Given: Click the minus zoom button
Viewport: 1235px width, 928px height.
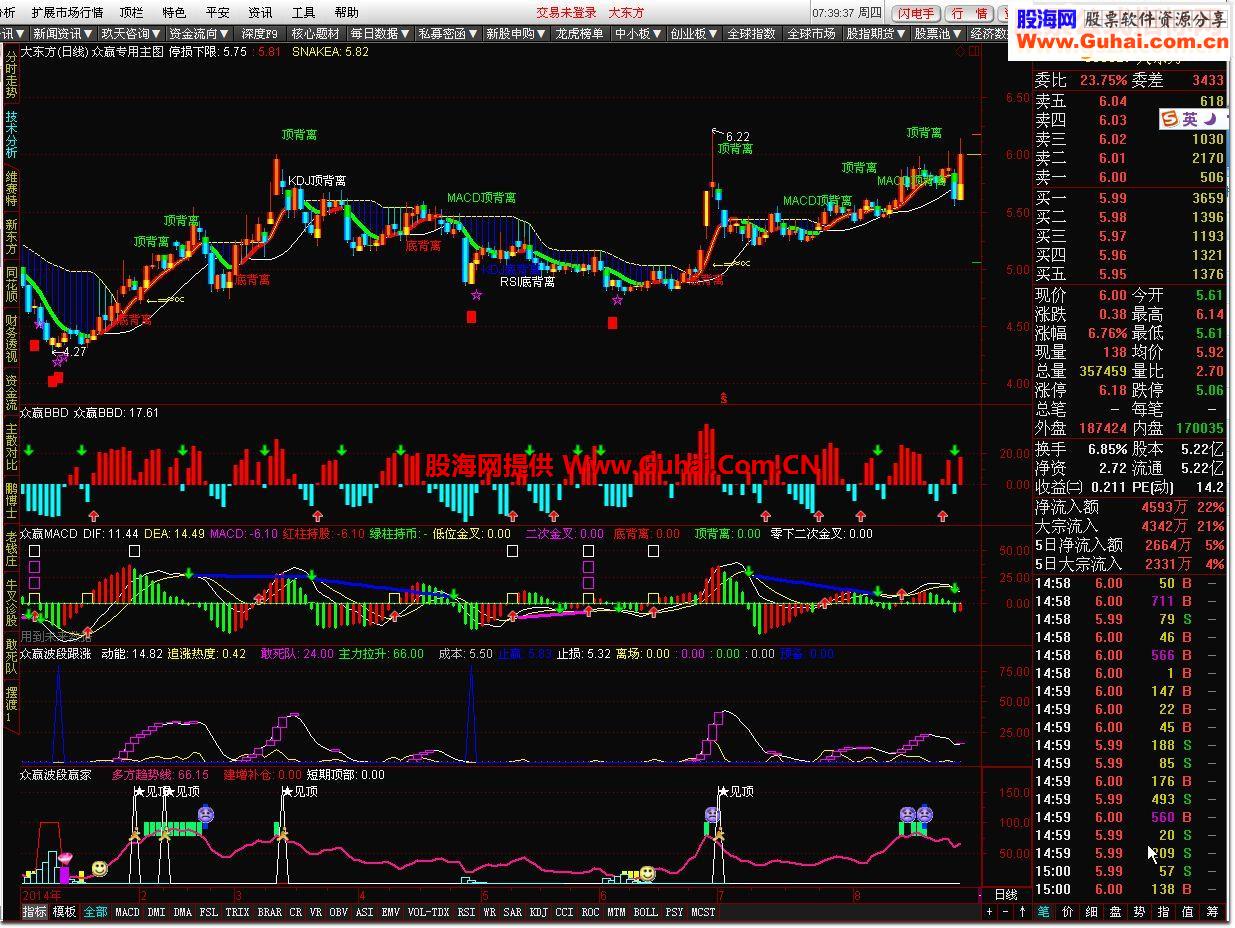Looking at the screenshot, I should [1005, 912].
